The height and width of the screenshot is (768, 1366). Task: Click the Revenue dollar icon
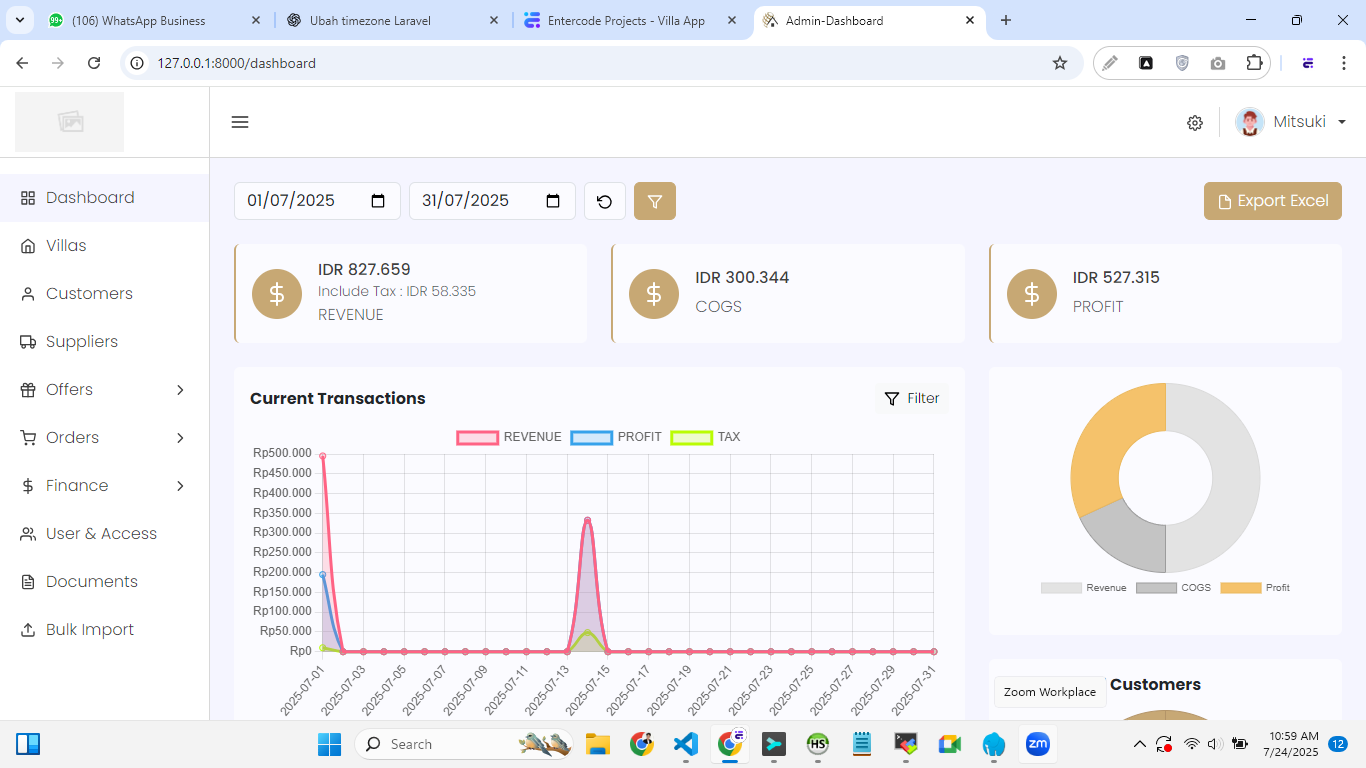point(277,294)
